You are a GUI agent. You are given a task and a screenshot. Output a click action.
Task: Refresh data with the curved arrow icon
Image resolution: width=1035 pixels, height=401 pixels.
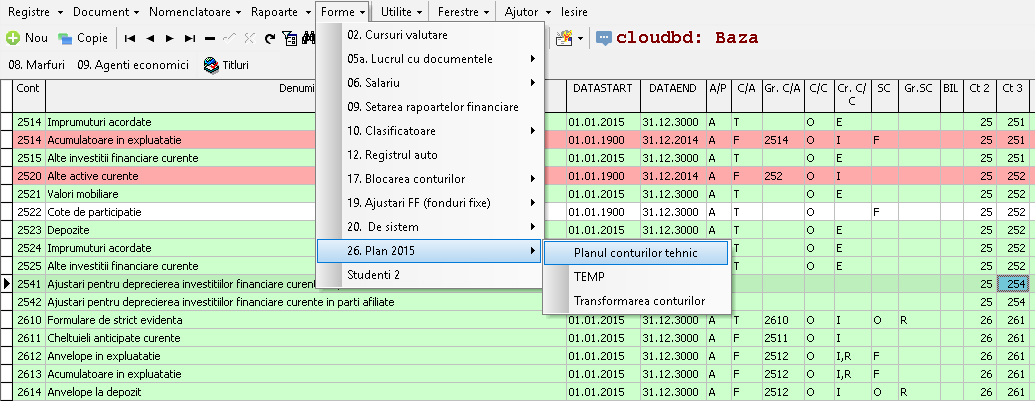point(269,38)
